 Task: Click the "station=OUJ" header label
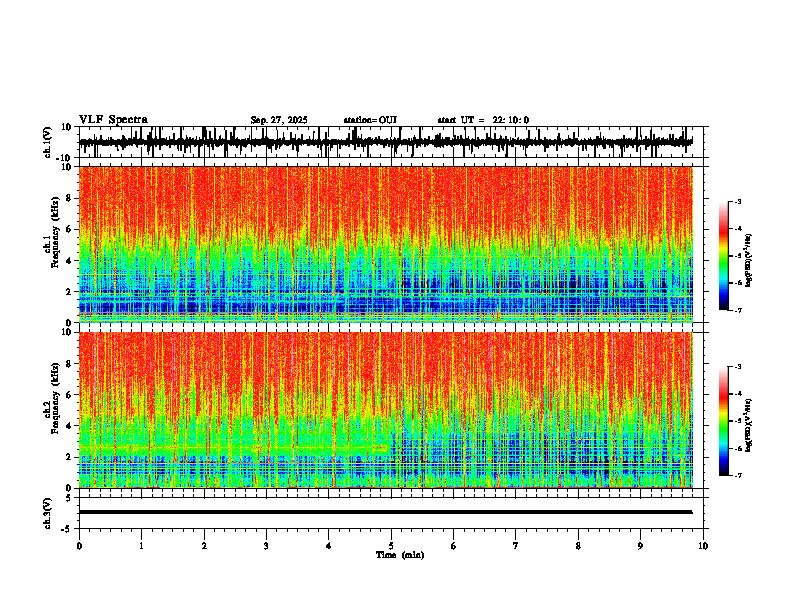pos(370,120)
